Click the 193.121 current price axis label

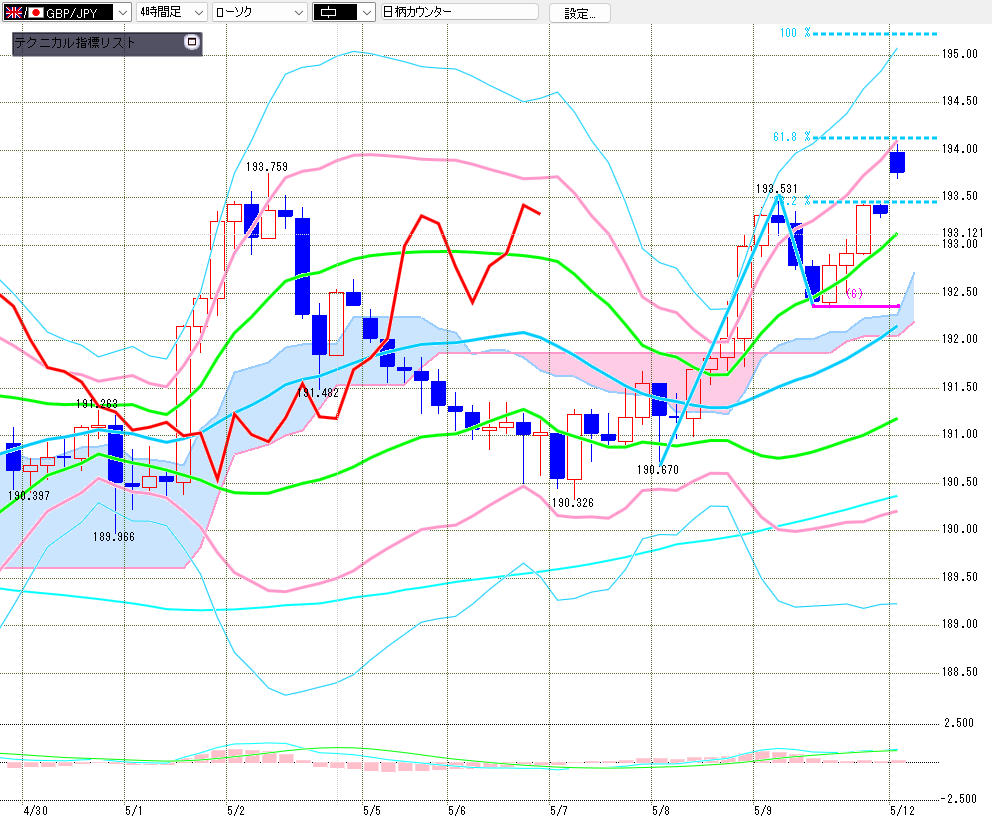(x=961, y=233)
